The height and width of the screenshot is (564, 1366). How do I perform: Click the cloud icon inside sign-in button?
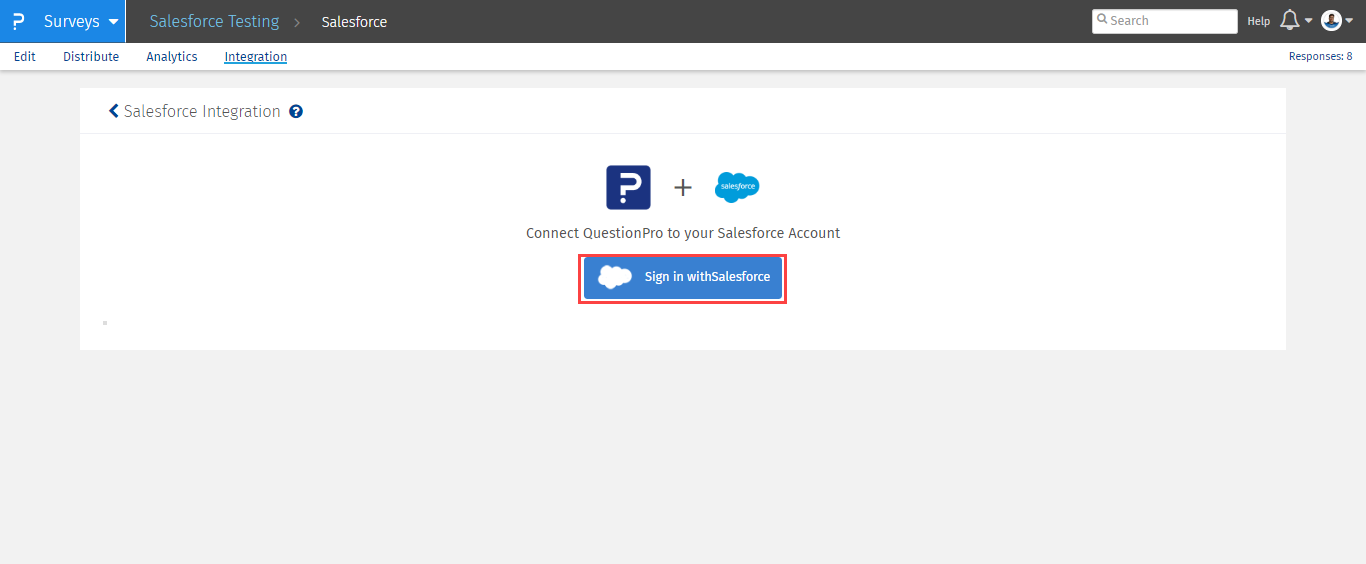615,277
